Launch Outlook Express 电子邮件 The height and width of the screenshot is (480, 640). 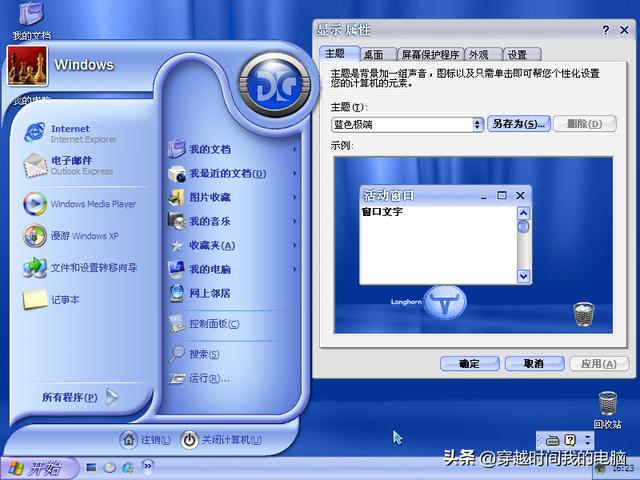point(69,165)
